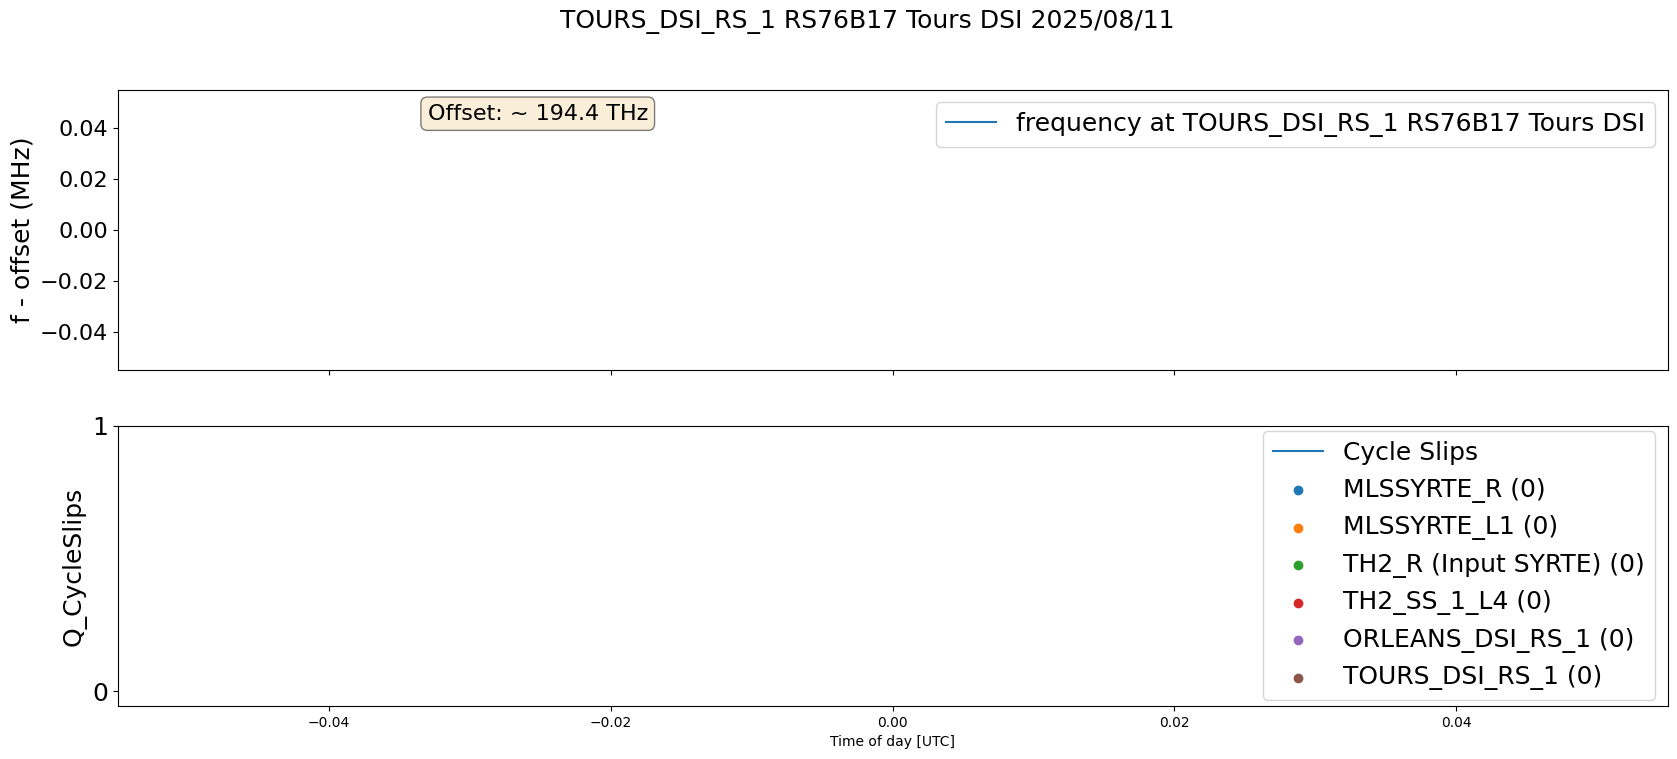Click the 0.00 tick label on time axis

tap(893, 723)
